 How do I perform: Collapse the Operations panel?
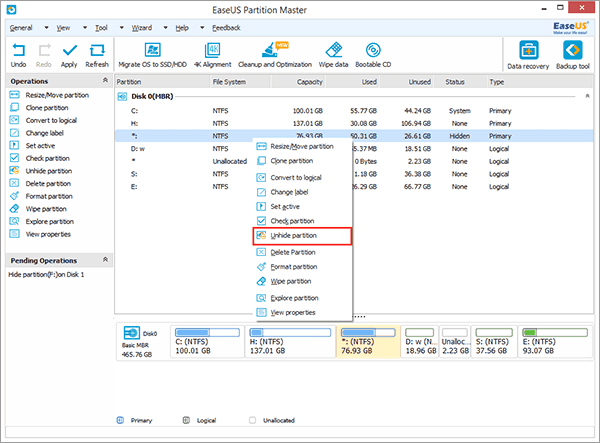click(x=105, y=80)
